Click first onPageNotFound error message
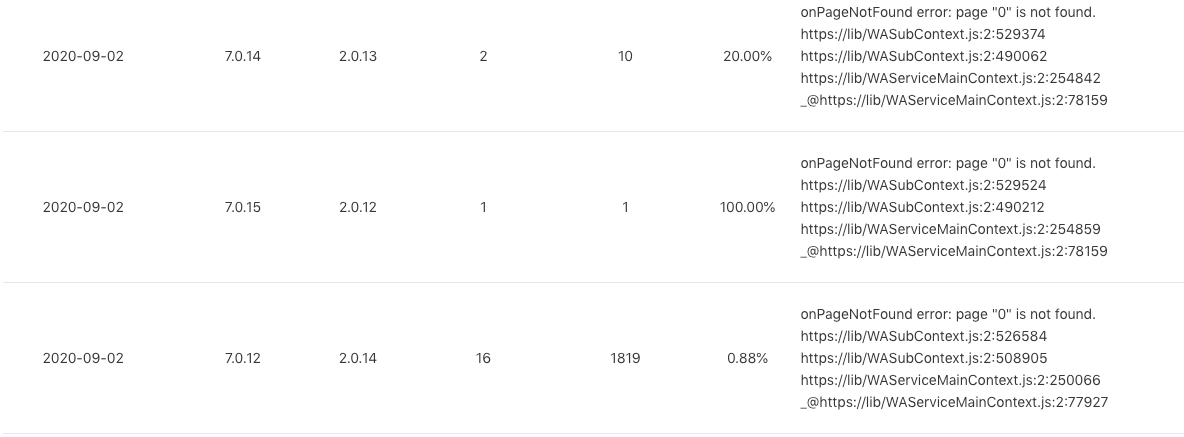The image size is (1184, 437). click(948, 12)
